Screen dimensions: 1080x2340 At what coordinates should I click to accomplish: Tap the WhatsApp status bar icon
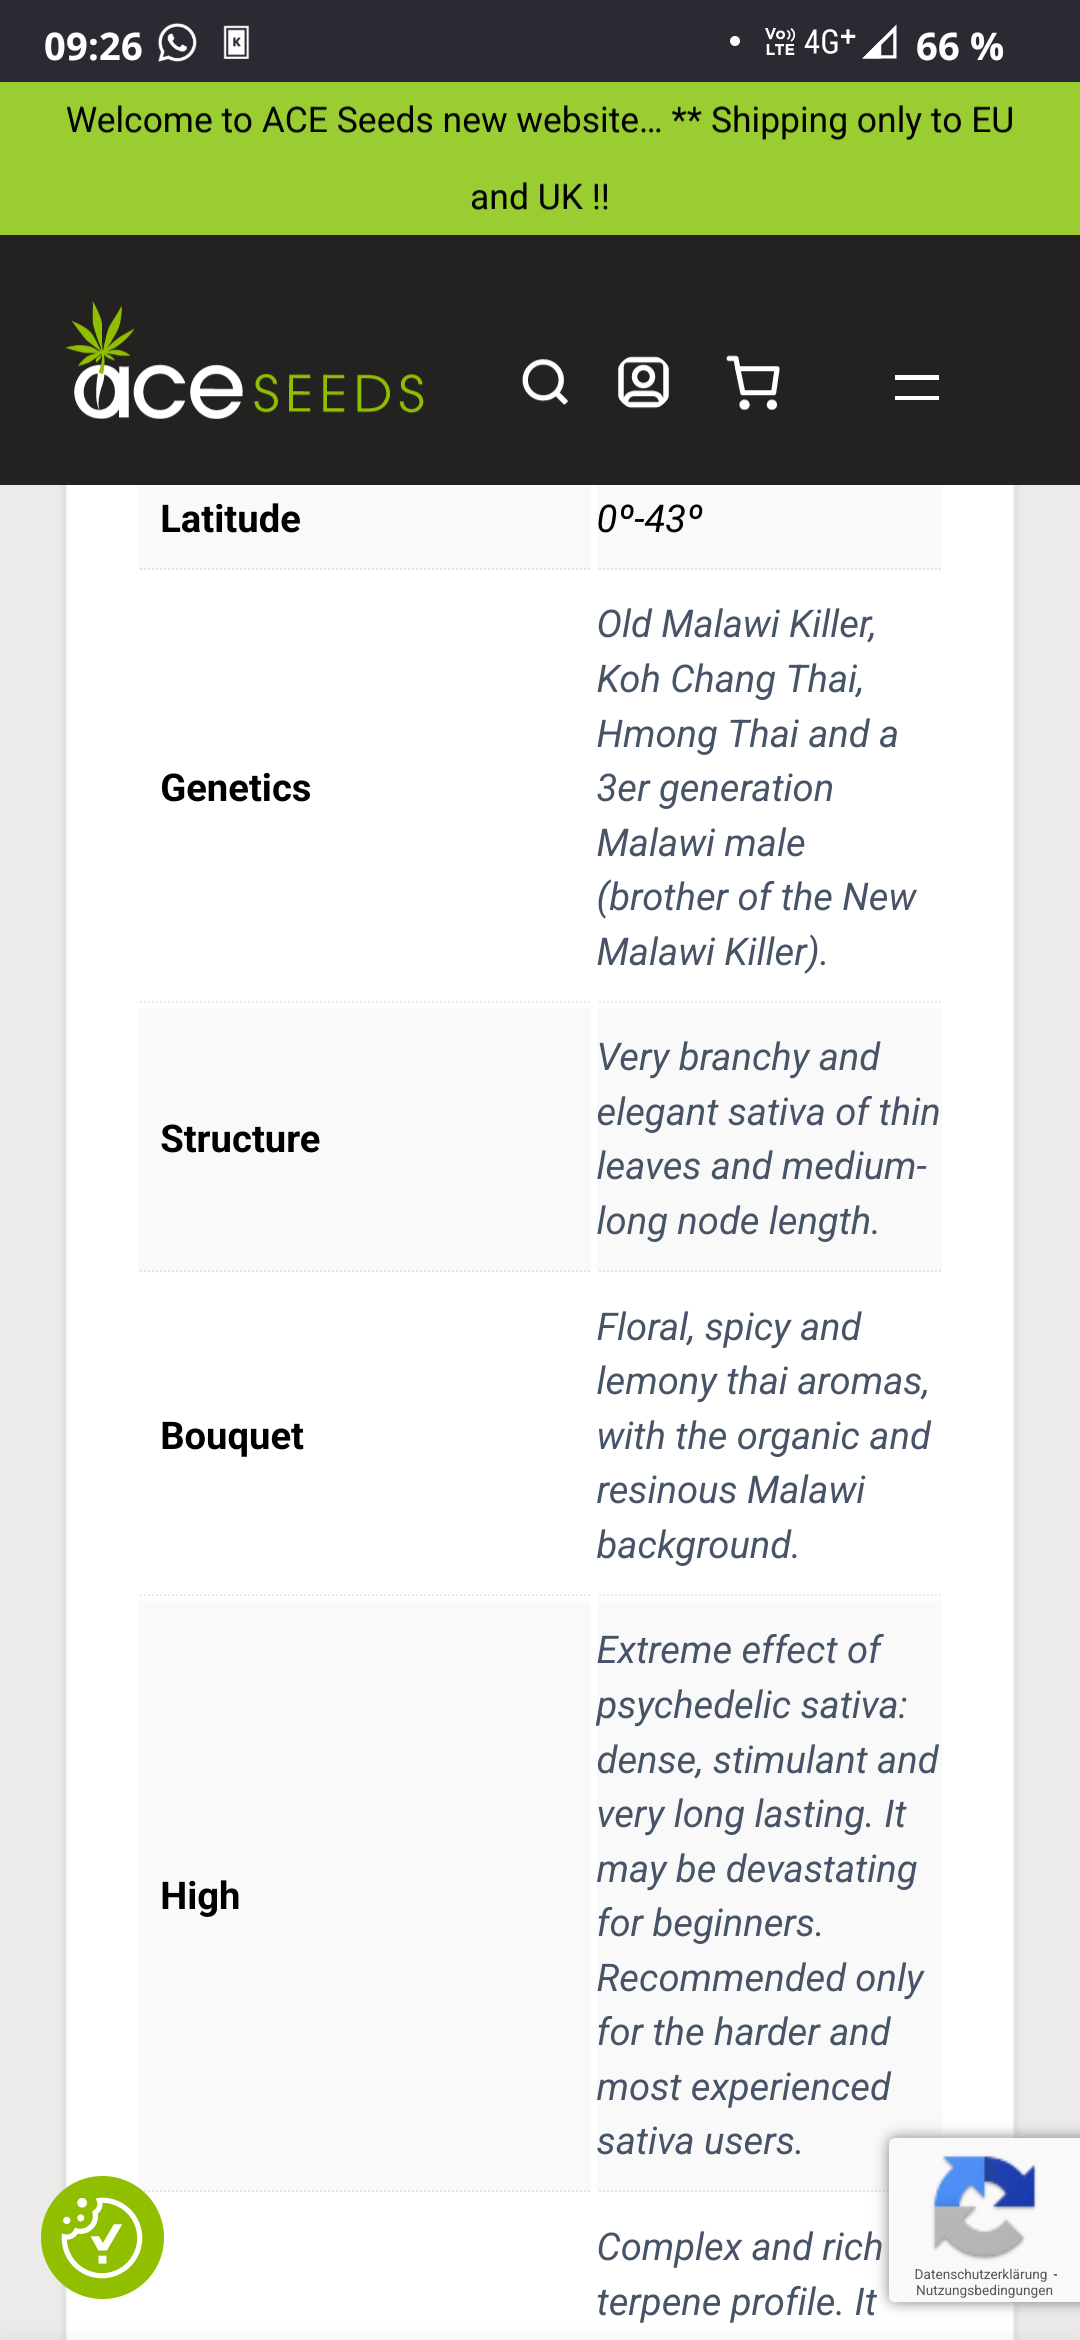pos(177,44)
